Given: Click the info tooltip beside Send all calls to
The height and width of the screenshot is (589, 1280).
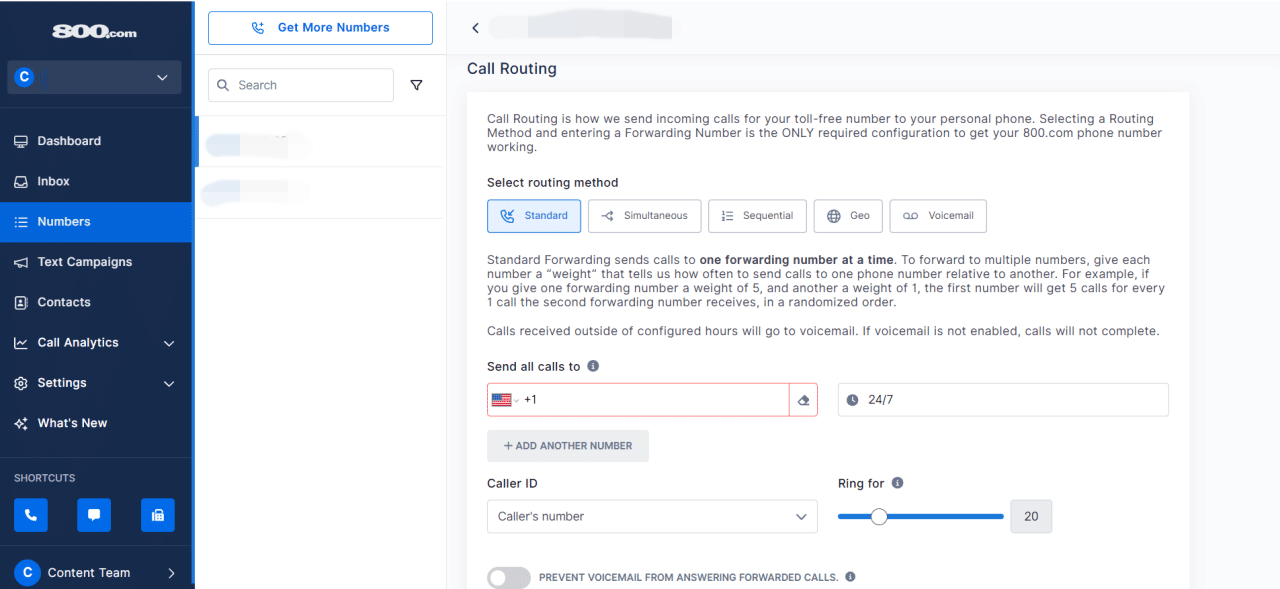Looking at the screenshot, I should (x=592, y=365).
